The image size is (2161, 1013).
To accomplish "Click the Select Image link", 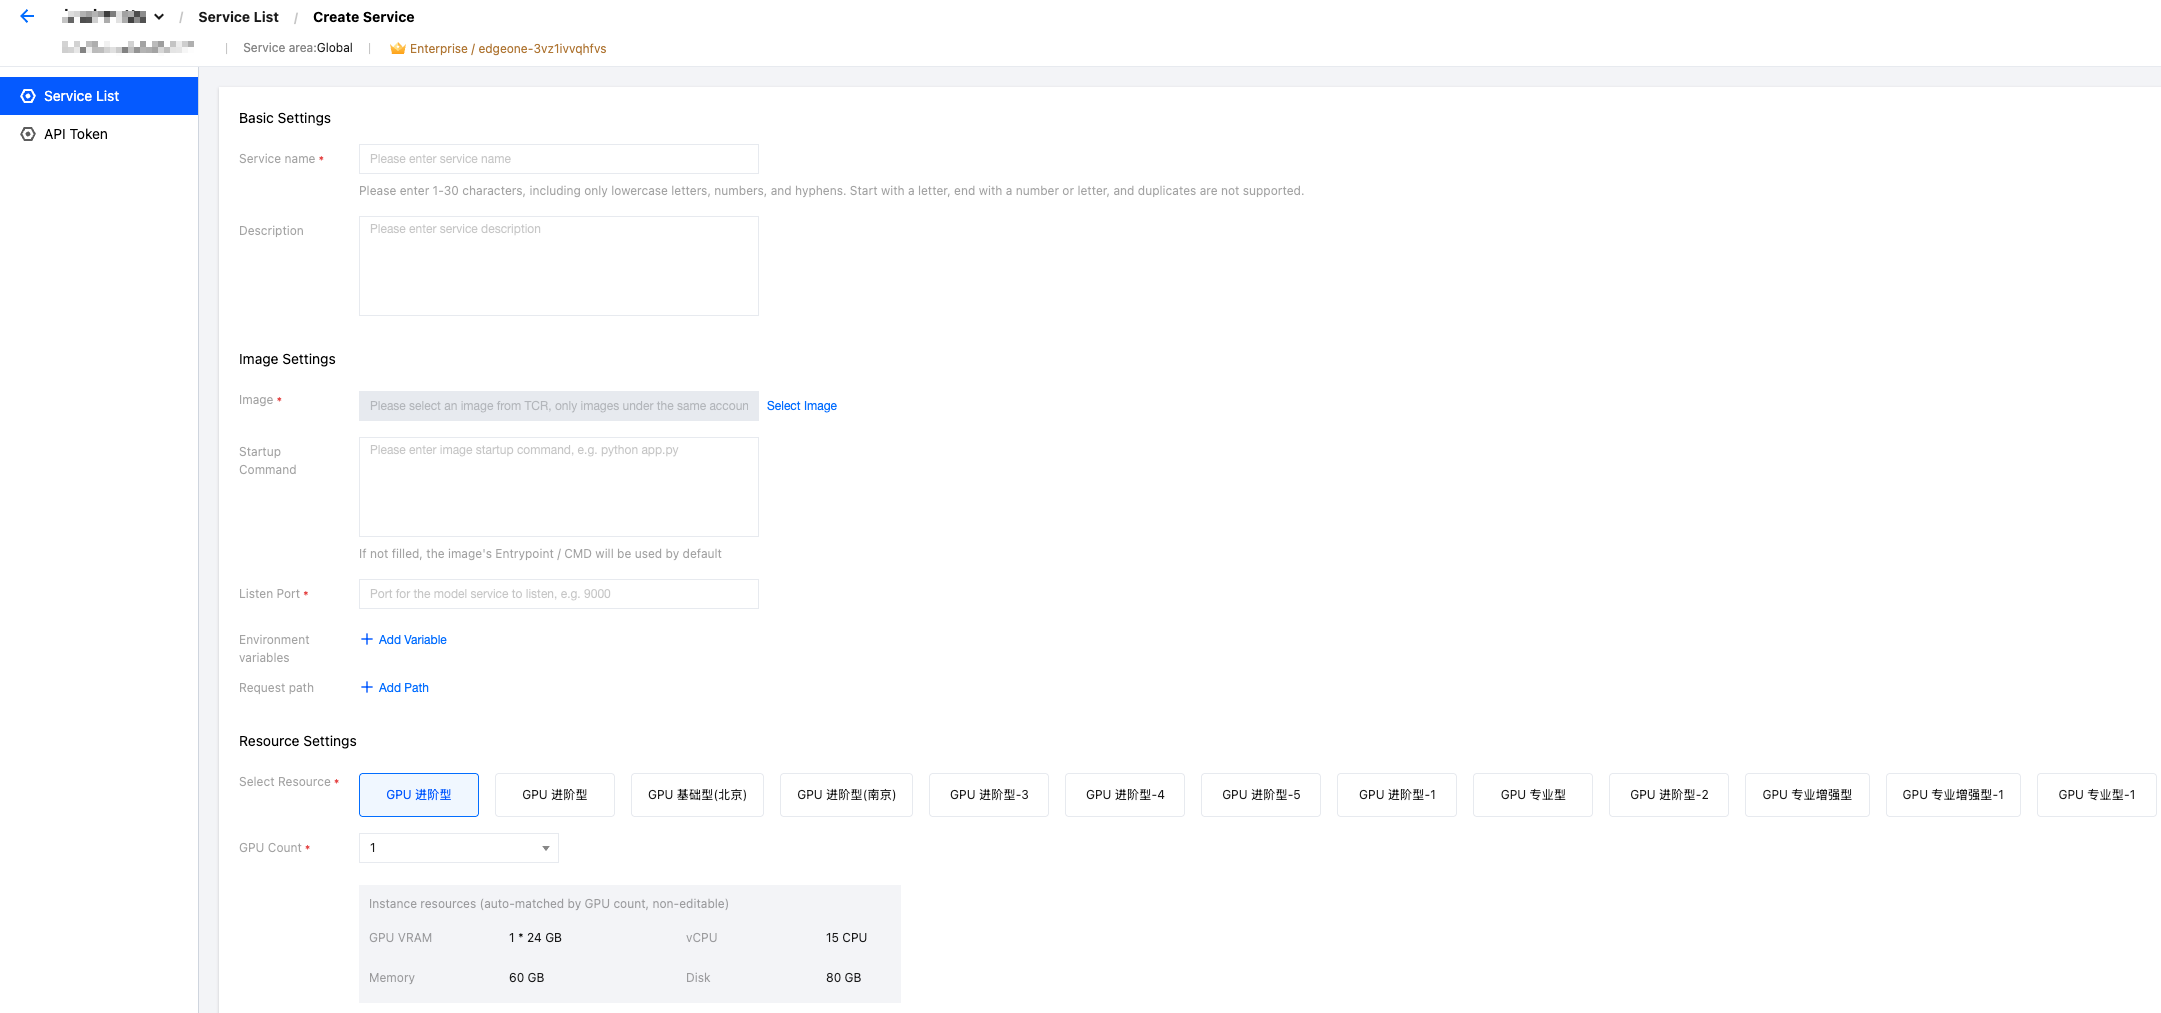I will pos(802,406).
